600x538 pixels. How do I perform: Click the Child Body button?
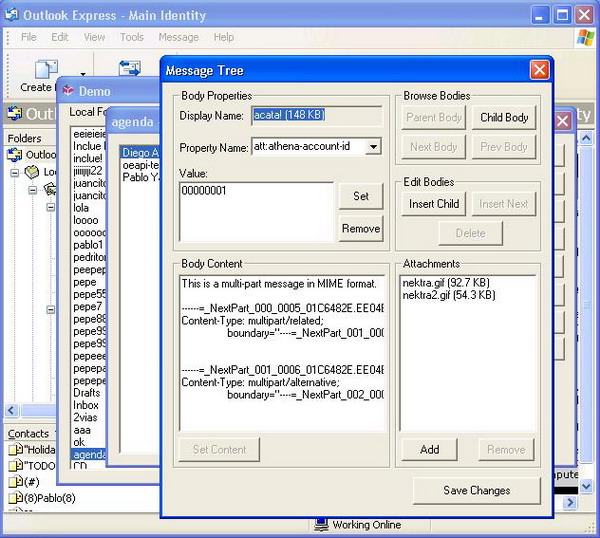[504, 117]
